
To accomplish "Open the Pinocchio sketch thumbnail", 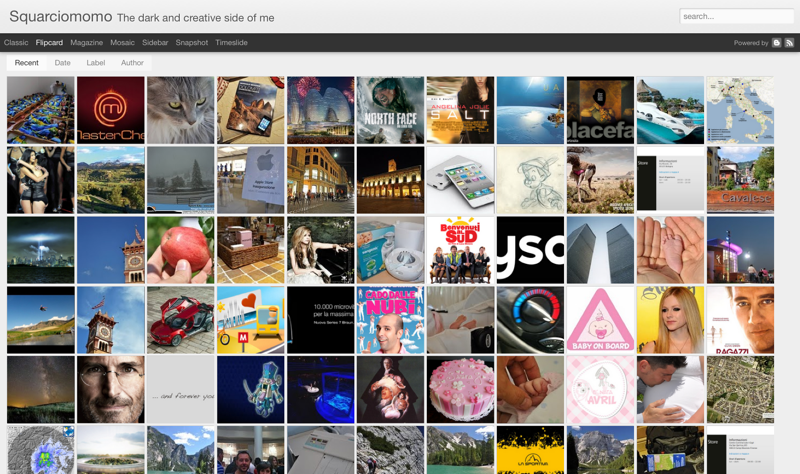I will [530, 180].
